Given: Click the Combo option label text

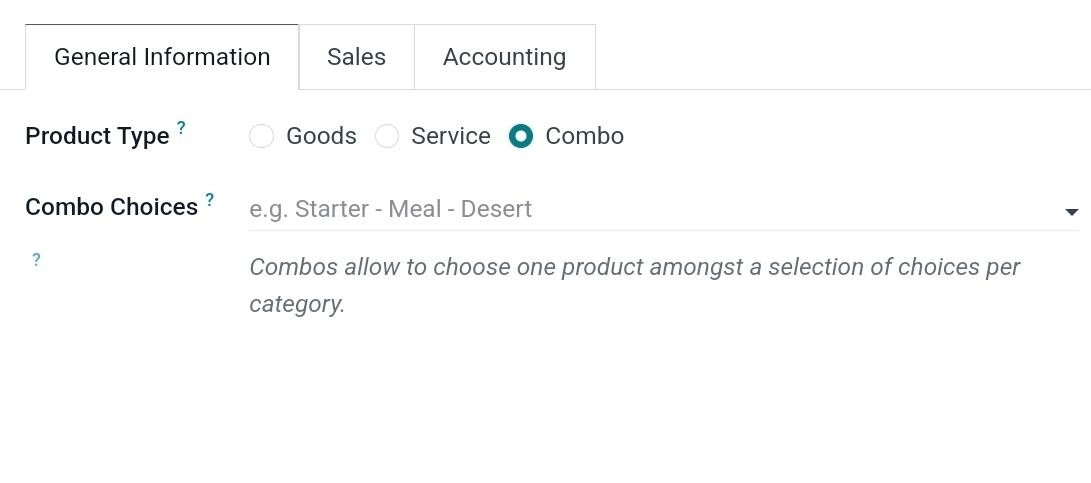Looking at the screenshot, I should coord(584,136).
